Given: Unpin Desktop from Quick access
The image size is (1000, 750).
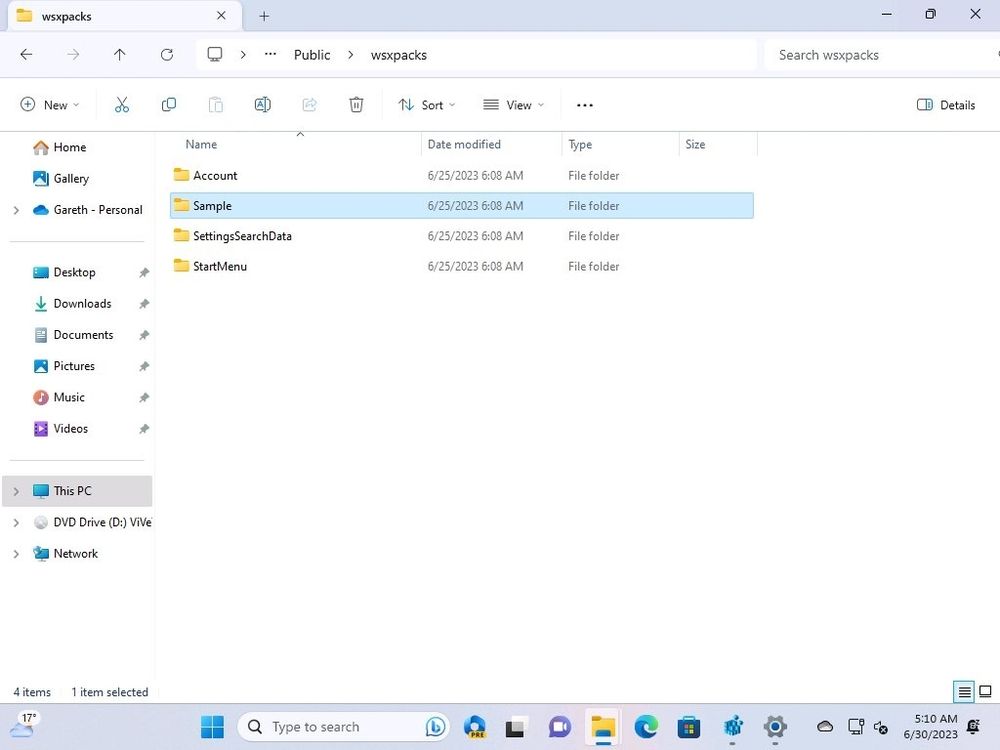Looking at the screenshot, I should pos(144,273).
